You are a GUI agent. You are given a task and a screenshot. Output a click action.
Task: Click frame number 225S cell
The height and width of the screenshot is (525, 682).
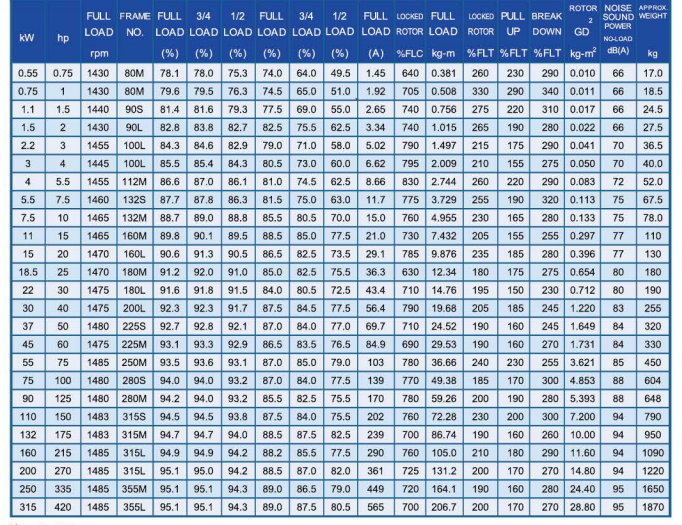click(x=134, y=327)
